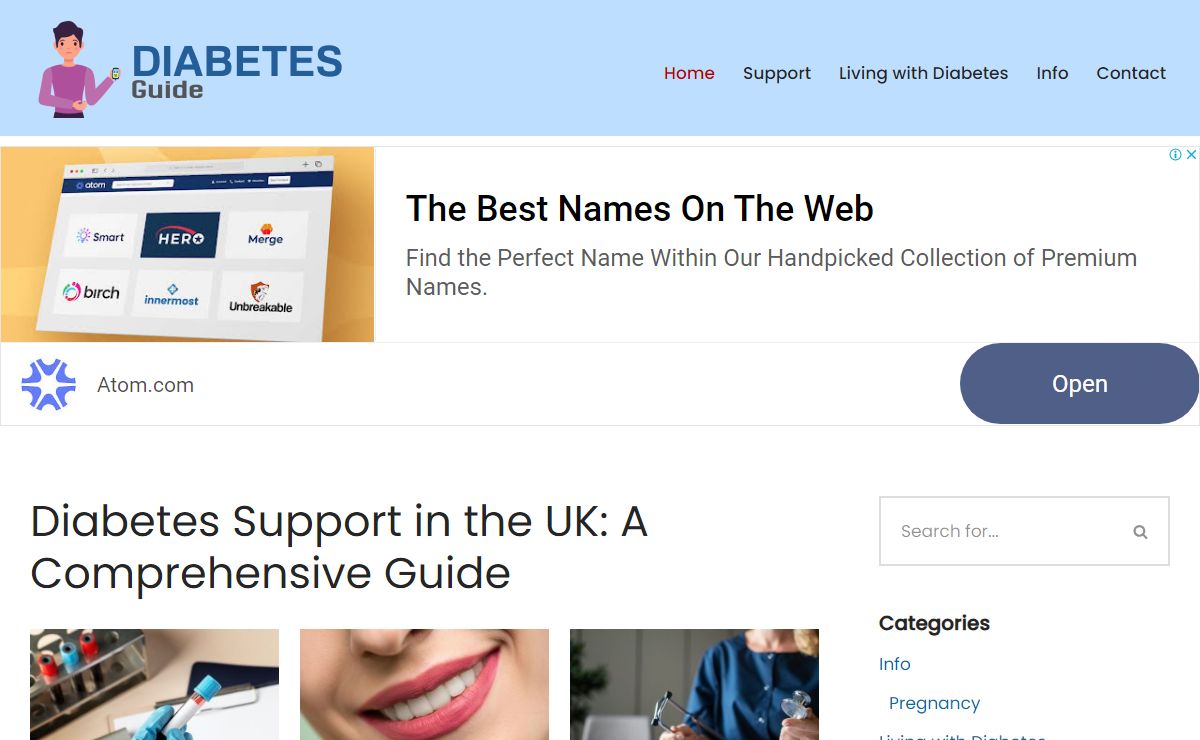Close the Atom.com advertisement
This screenshot has height=740, width=1200.
pos(1191,155)
